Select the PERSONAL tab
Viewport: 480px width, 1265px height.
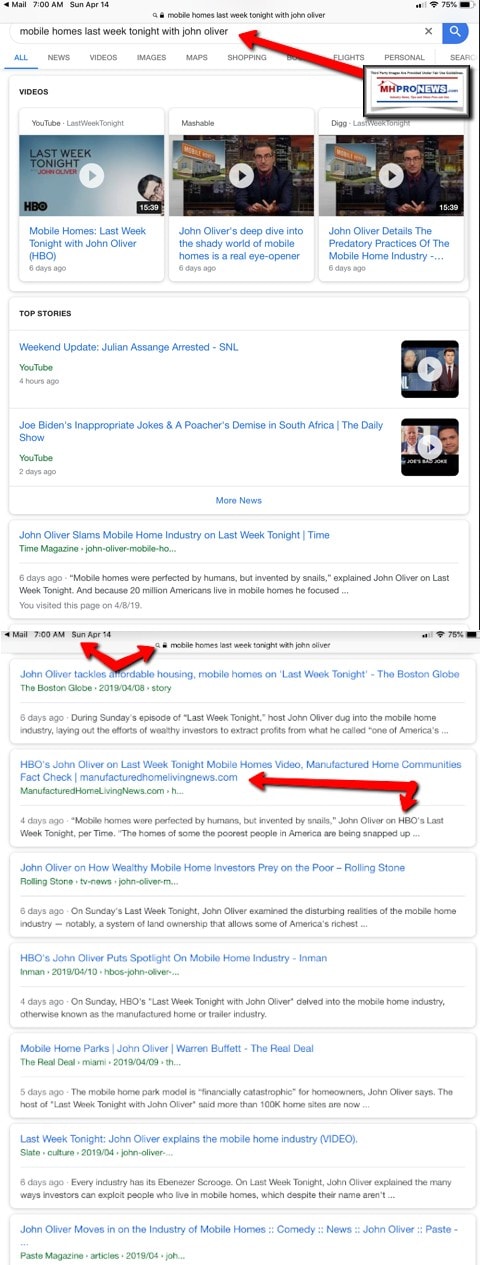[404, 58]
